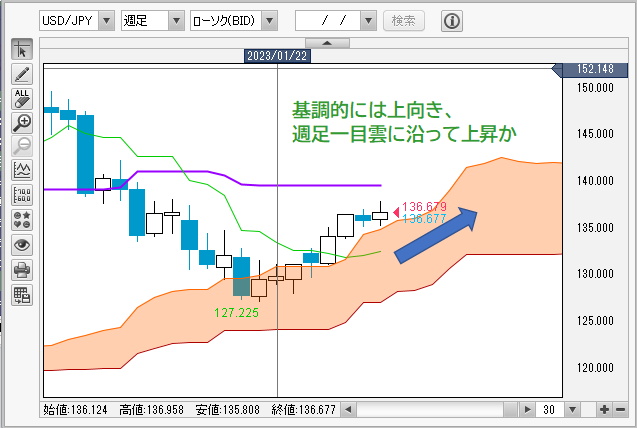637x428 pixels.
Task: Click the 終値:136.677 close value
Action: pyautogui.click(x=304, y=410)
